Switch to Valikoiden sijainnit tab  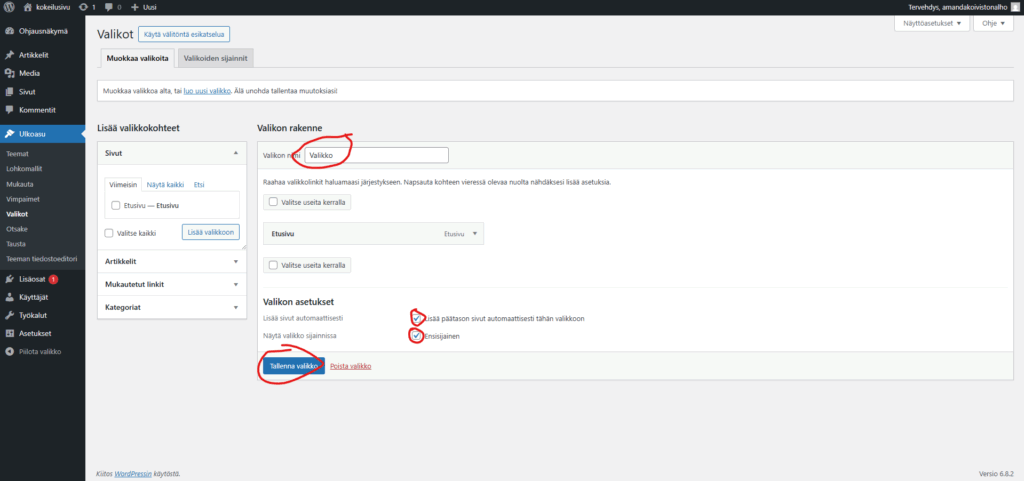point(216,58)
